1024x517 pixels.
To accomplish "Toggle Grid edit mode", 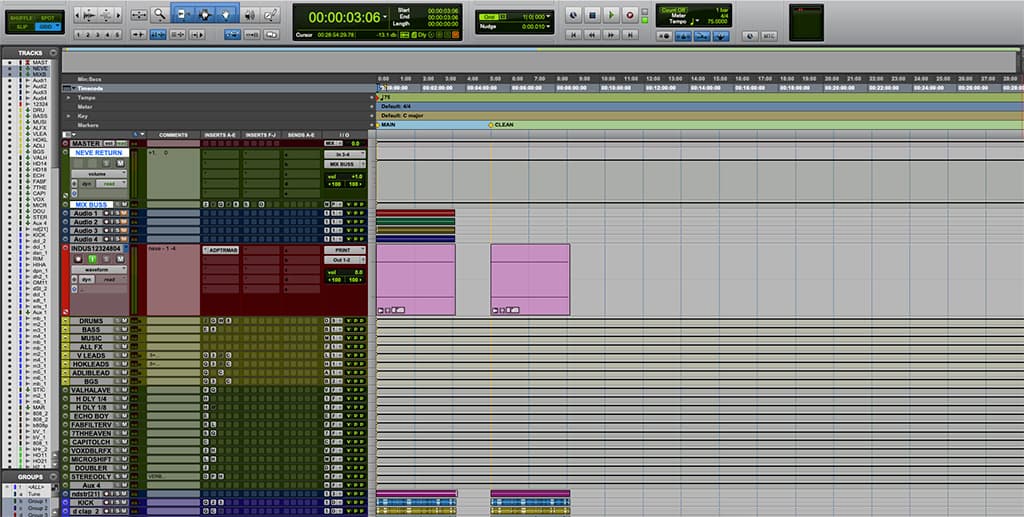I will [x=48, y=27].
